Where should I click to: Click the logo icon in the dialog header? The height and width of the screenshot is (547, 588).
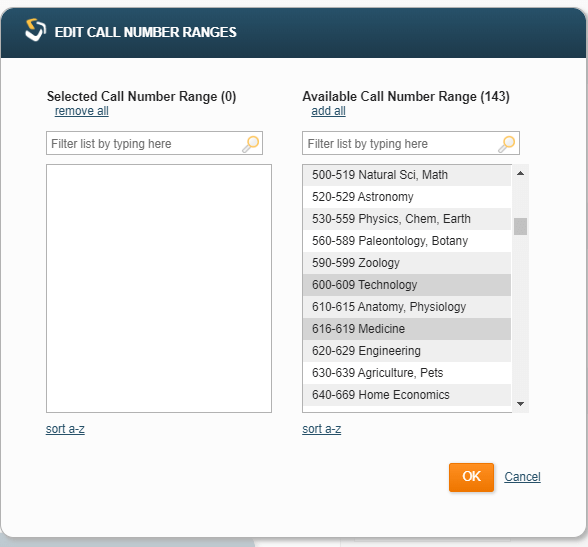point(35,30)
